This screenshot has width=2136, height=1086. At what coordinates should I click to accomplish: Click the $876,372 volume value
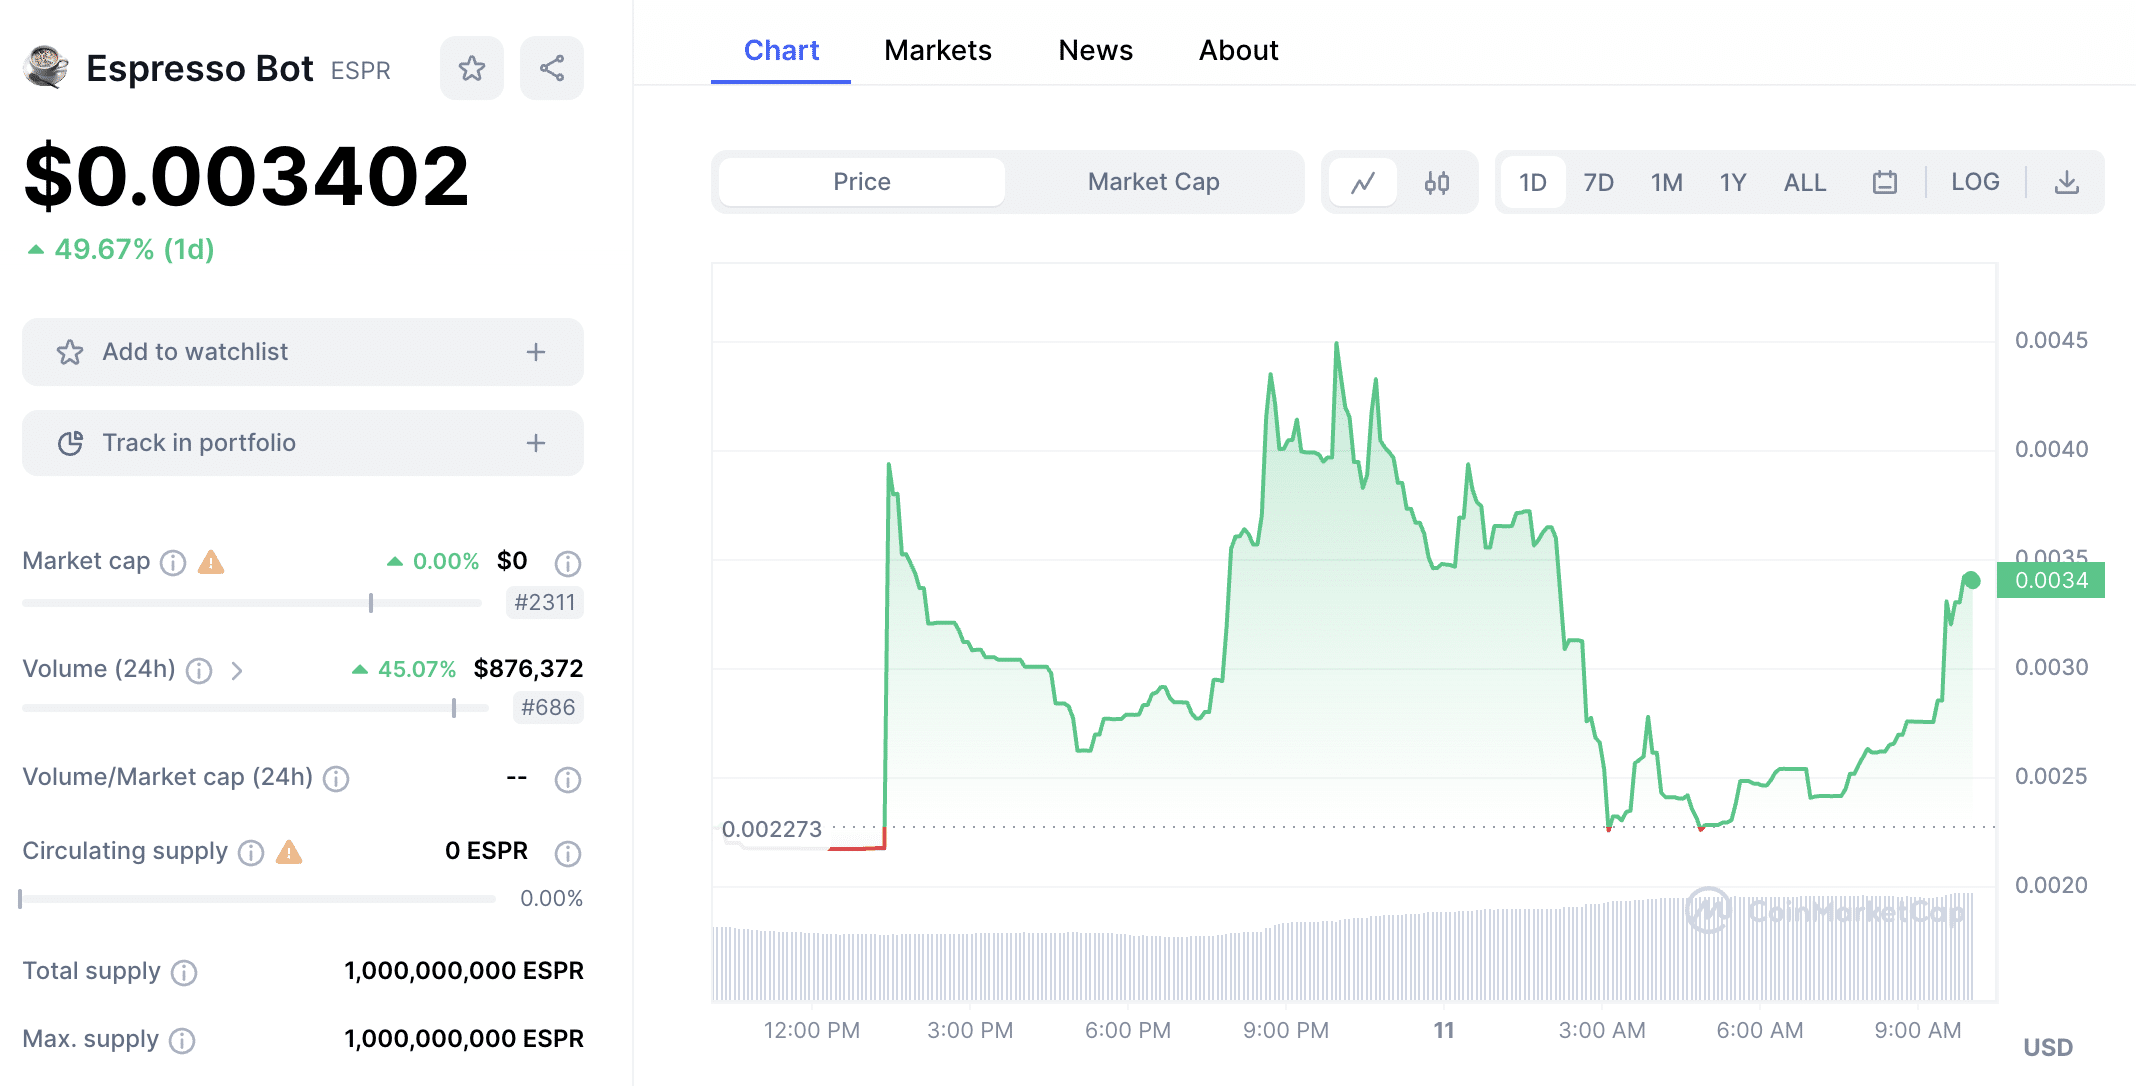[528, 669]
